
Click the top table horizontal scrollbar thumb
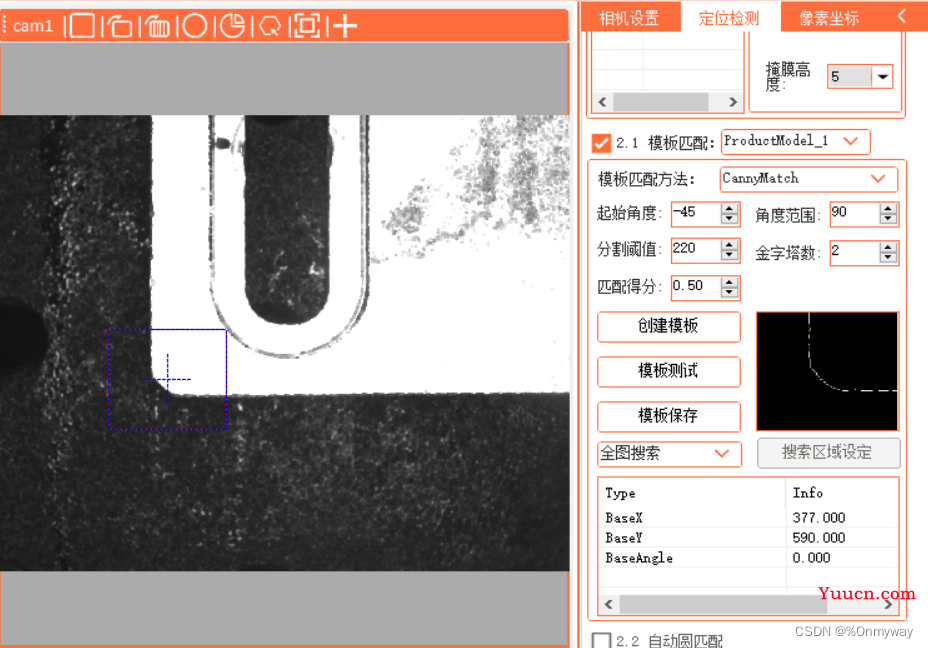coord(660,102)
